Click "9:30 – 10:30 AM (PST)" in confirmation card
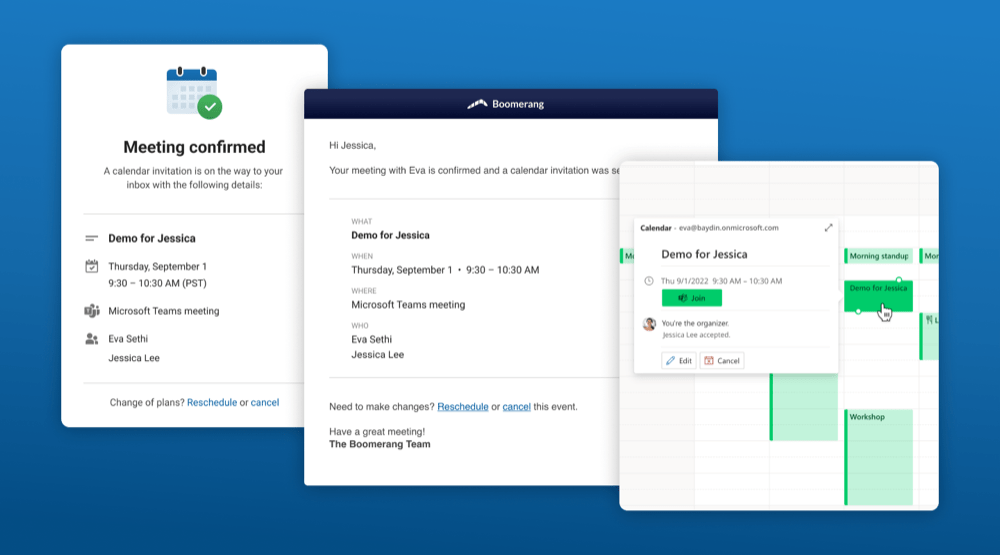 pyautogui.click(x=158, y=283)
